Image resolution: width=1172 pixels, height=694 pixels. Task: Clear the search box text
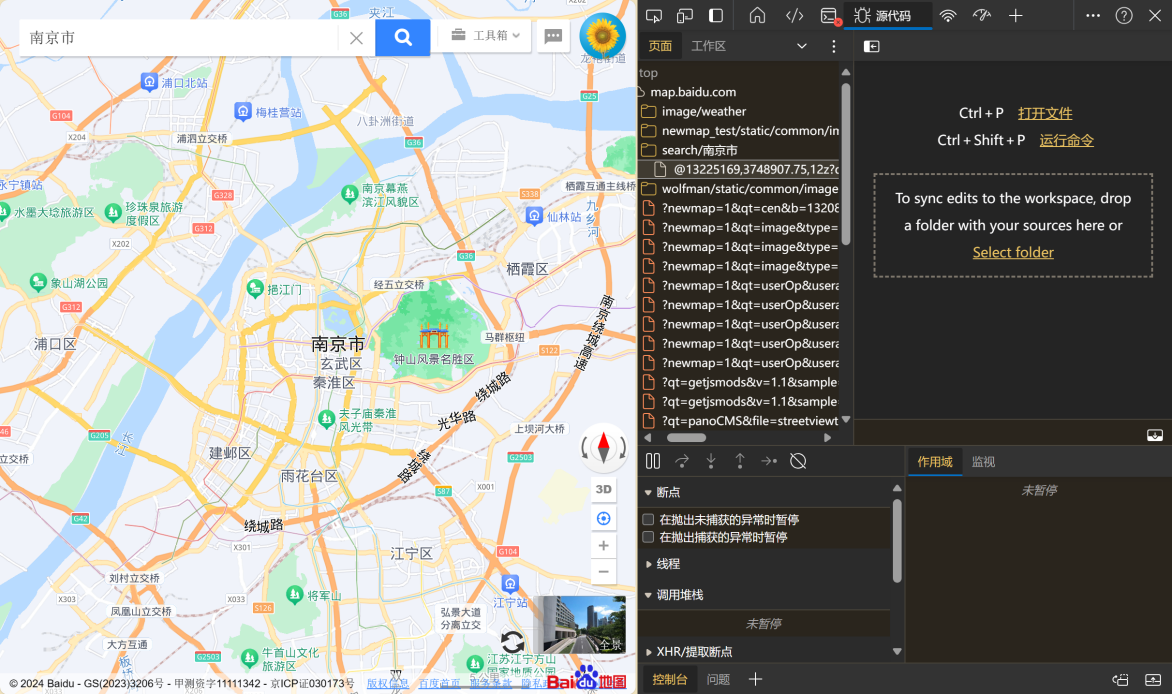tap(357, 38)
